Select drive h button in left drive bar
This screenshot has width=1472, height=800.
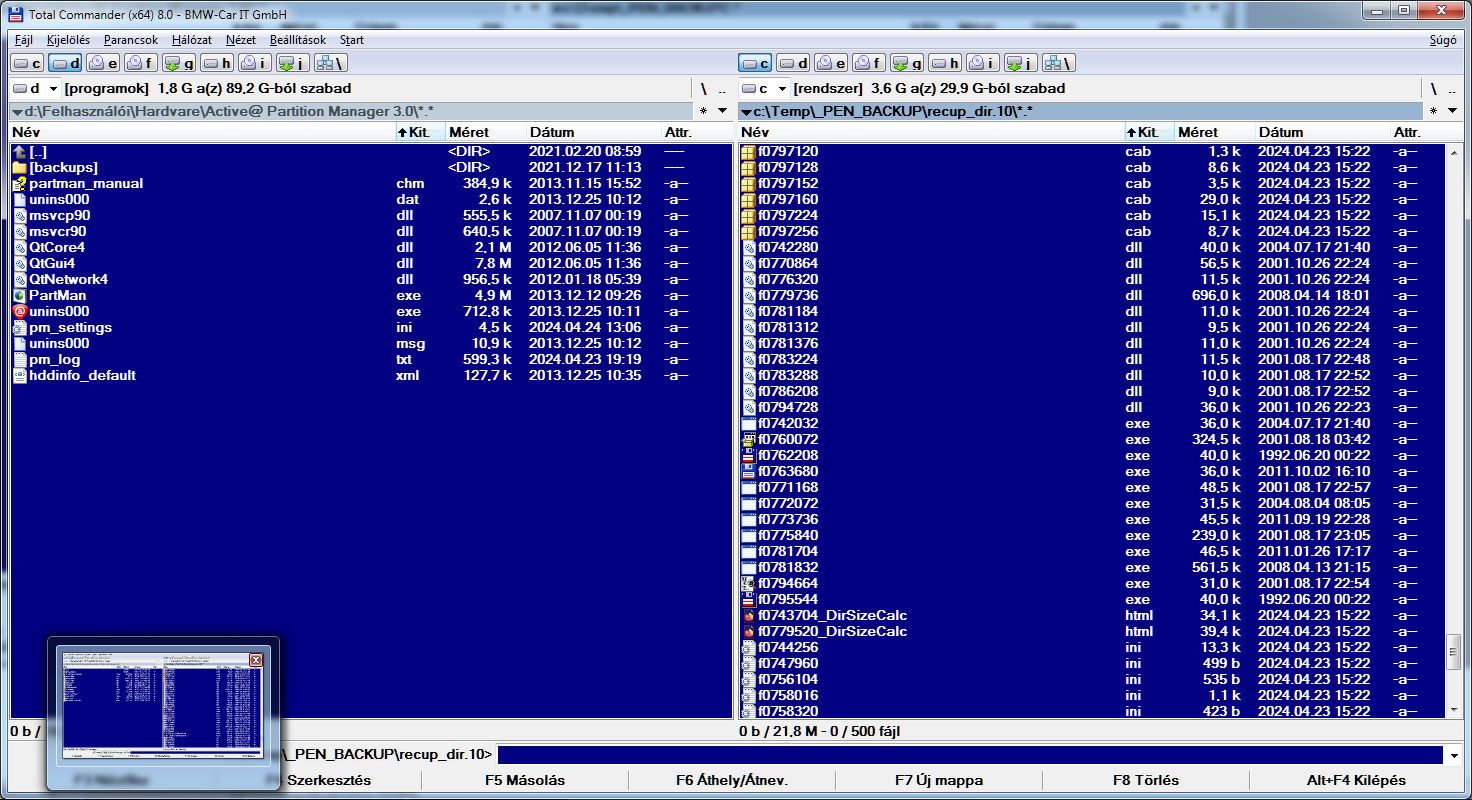click(x=217, y=63)
